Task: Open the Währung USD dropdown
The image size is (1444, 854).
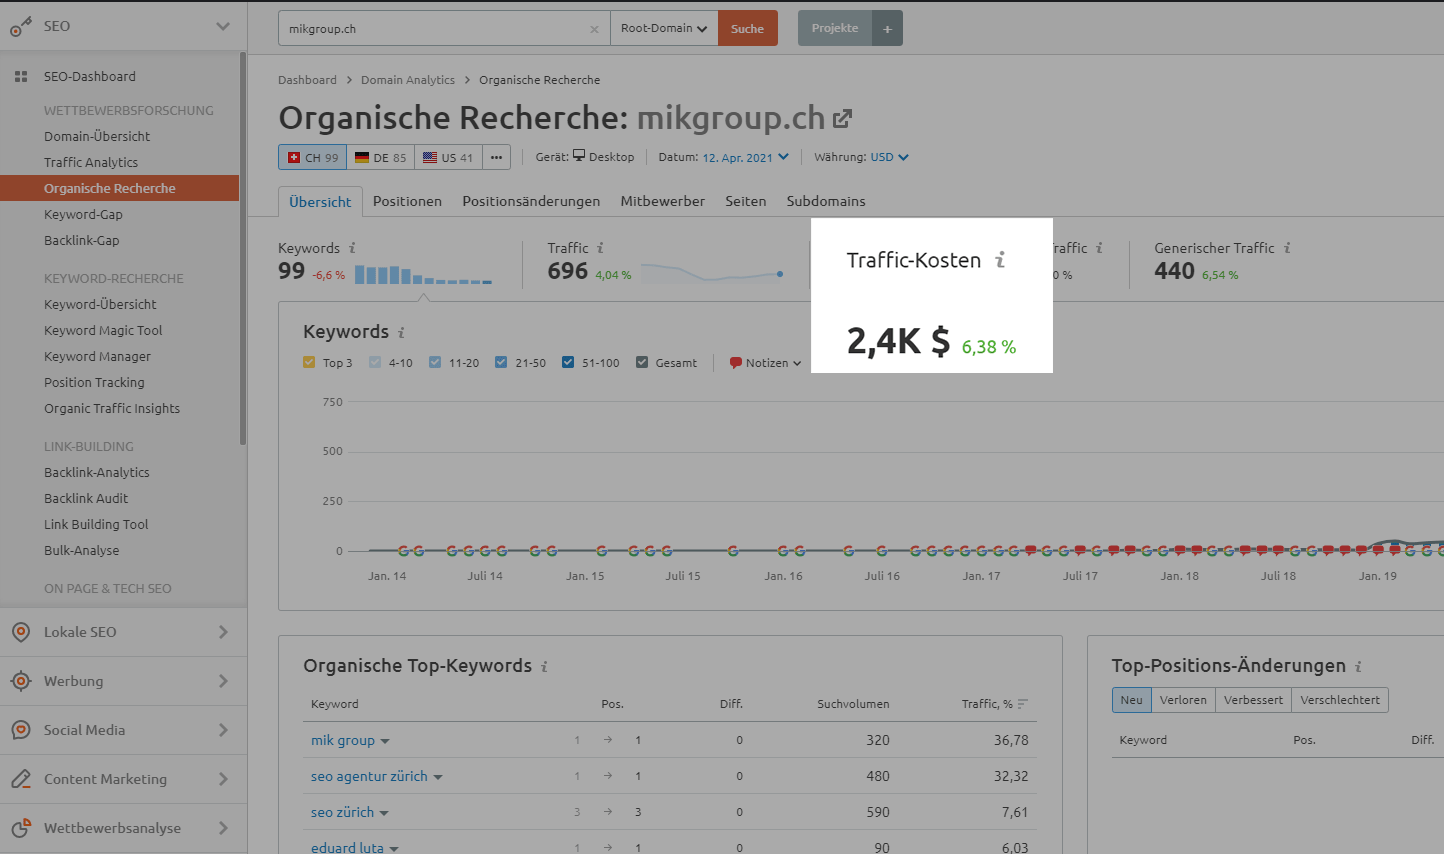Action: [889, 157]
